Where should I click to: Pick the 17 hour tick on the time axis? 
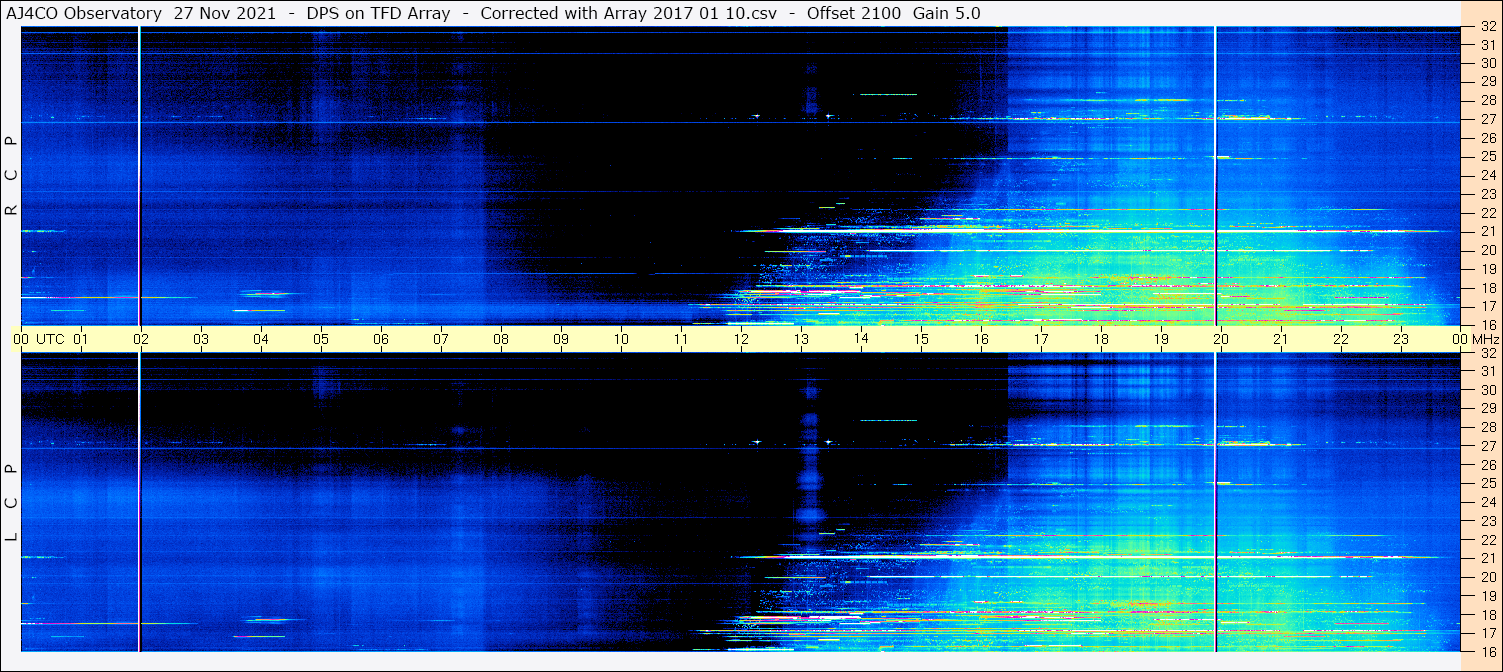(1041, 339)
